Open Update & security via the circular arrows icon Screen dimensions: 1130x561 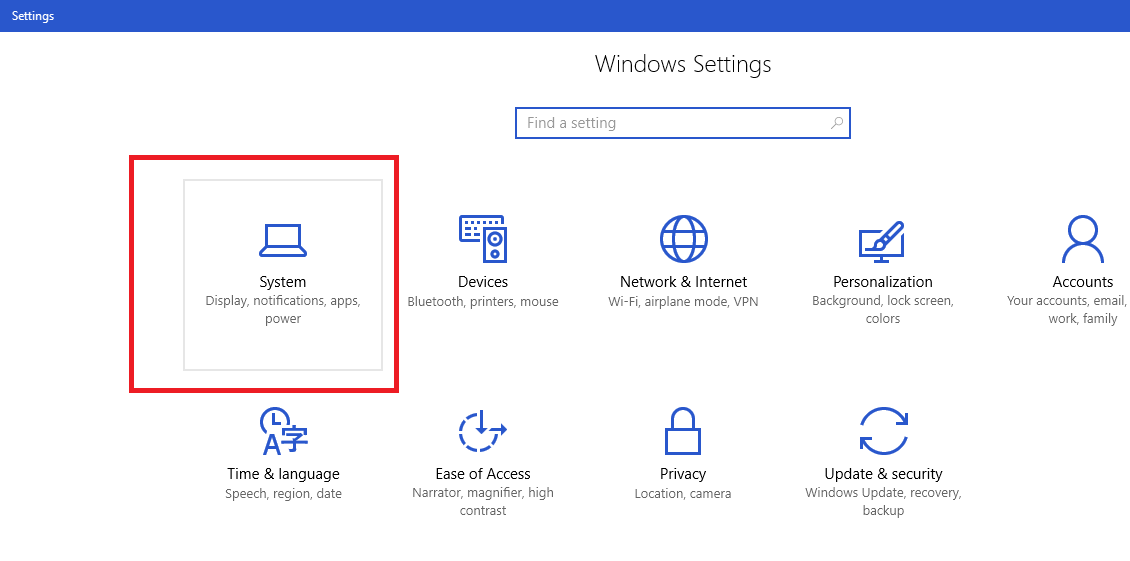[884, 431]
